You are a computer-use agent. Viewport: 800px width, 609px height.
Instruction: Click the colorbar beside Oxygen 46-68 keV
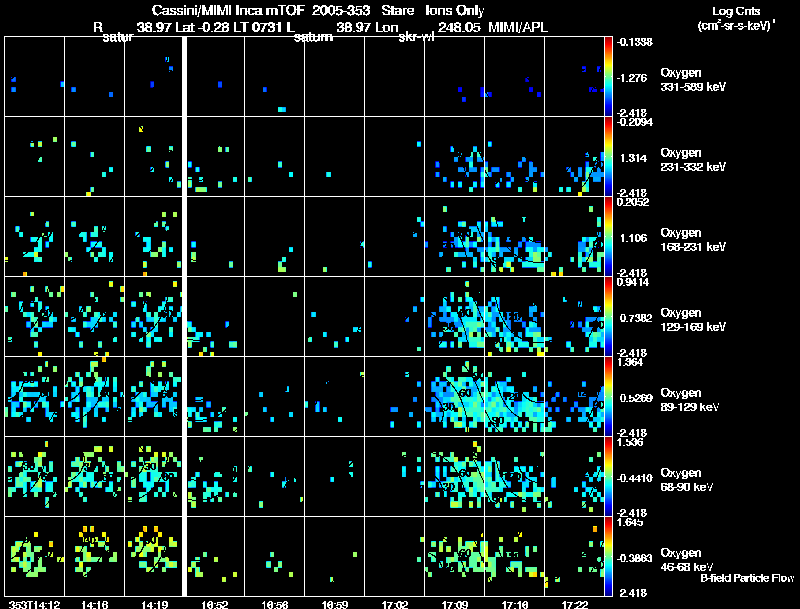608,557
